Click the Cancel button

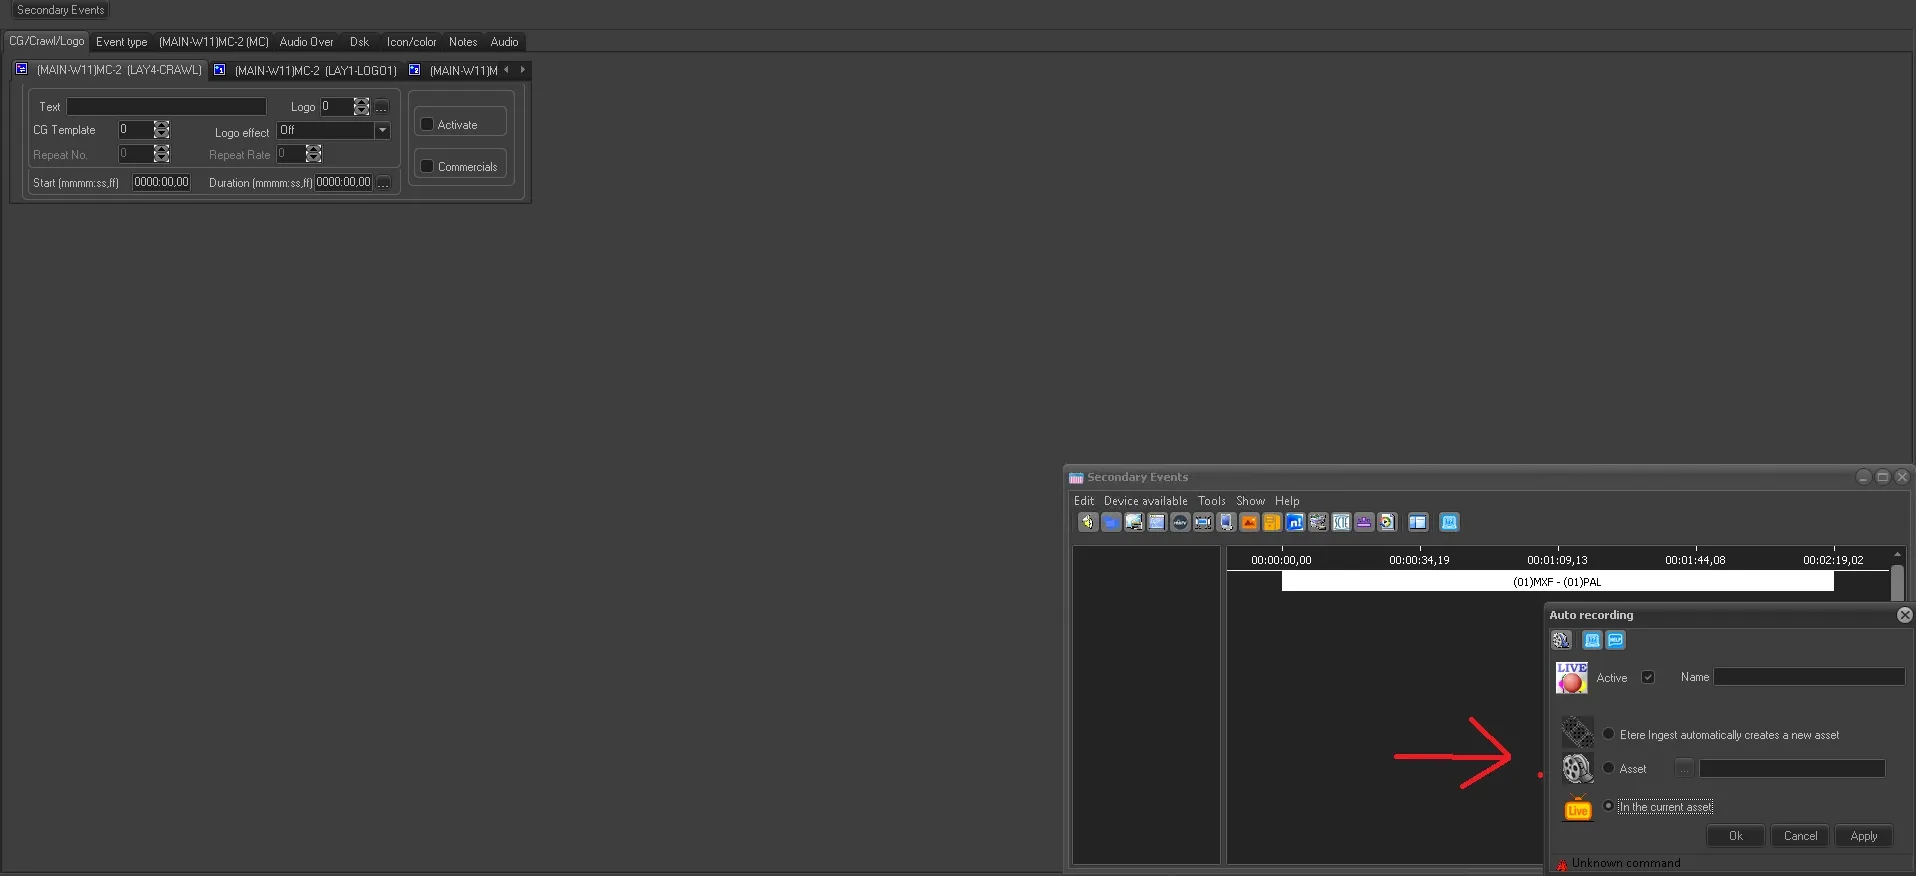[x=1799, y=836]
